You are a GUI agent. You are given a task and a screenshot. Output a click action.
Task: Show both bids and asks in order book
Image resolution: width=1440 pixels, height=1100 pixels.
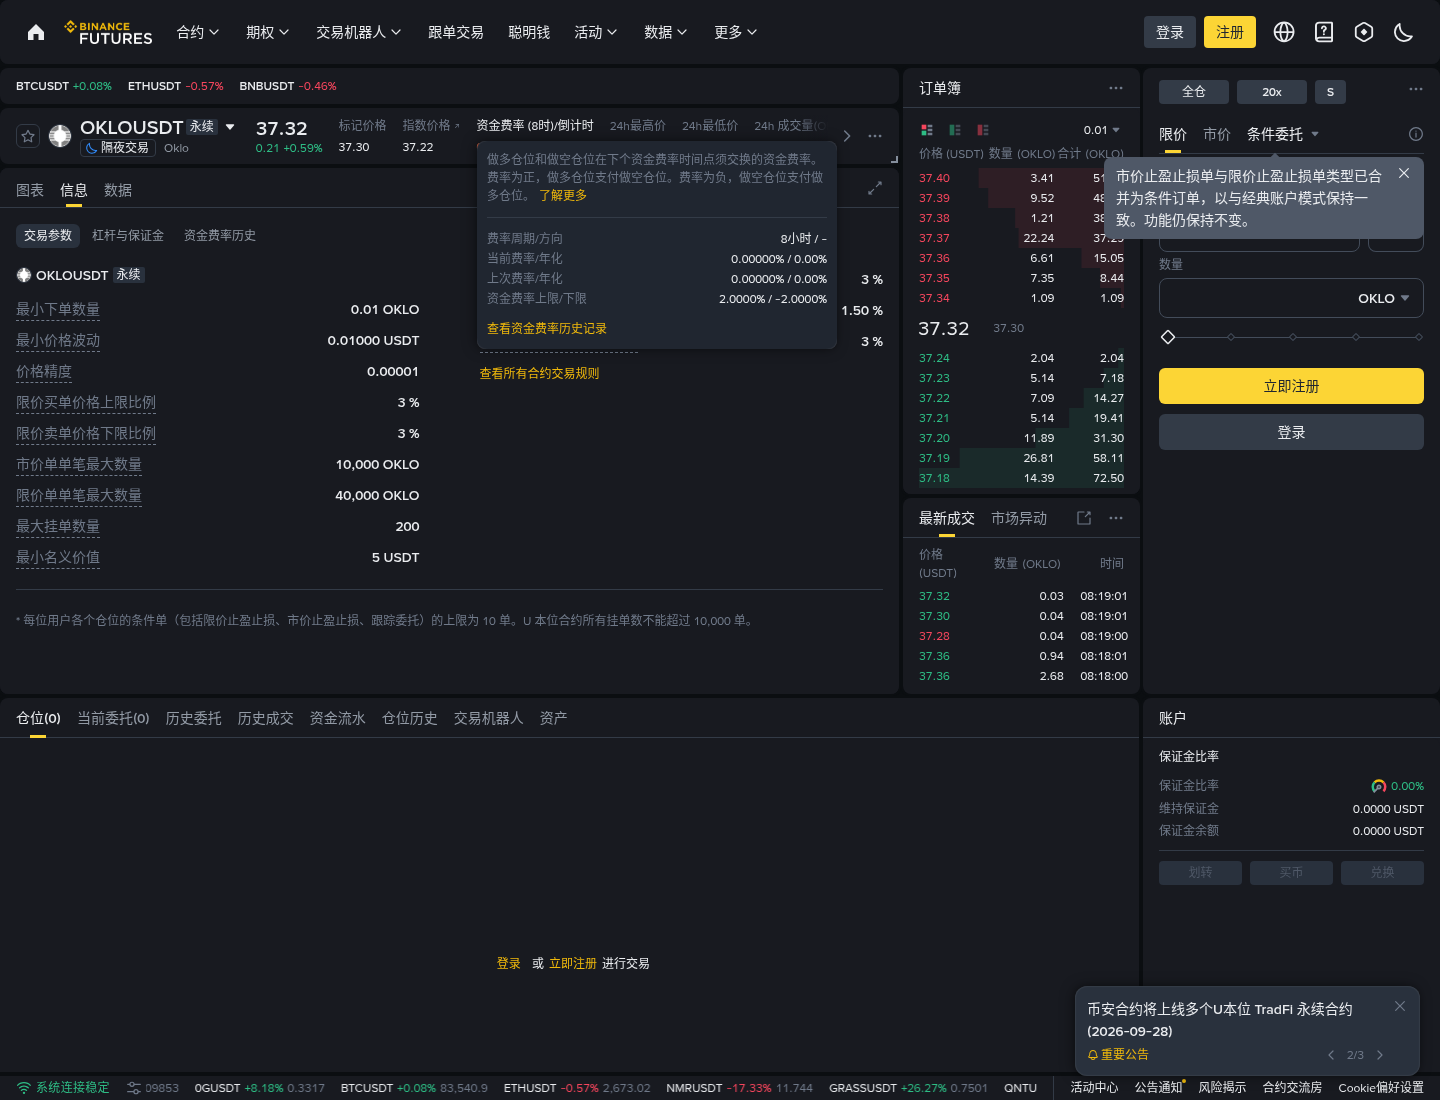927,130
